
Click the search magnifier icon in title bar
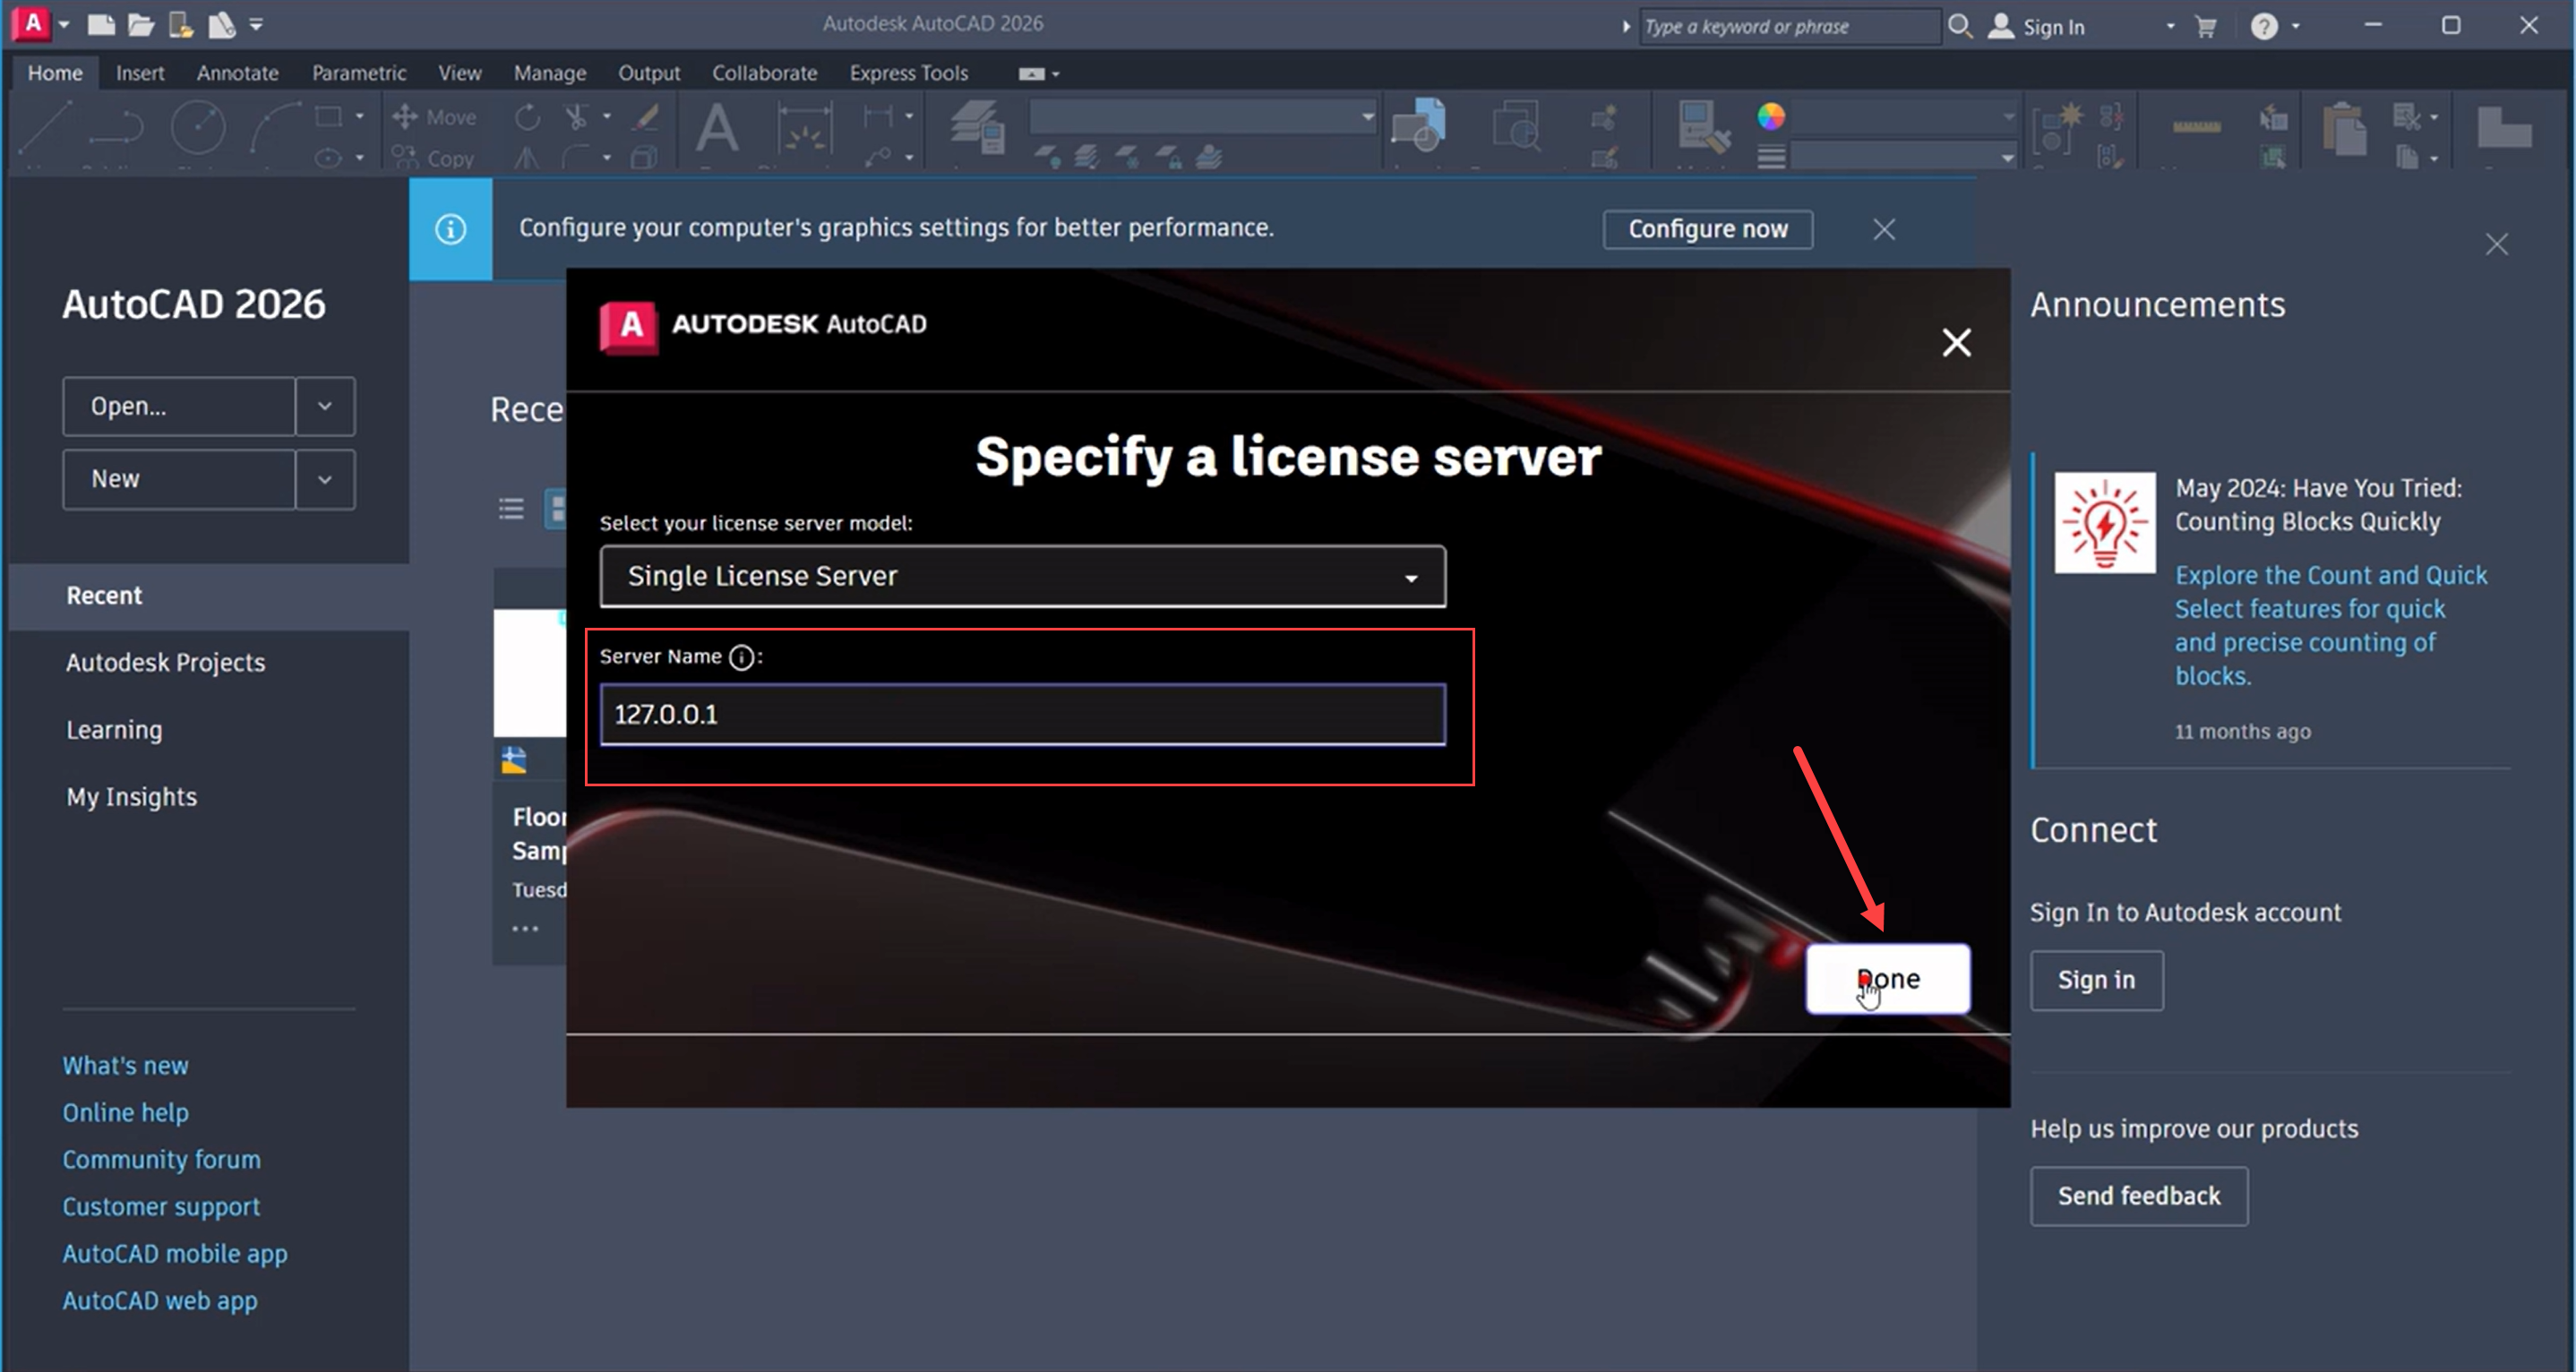[1960, 27]
